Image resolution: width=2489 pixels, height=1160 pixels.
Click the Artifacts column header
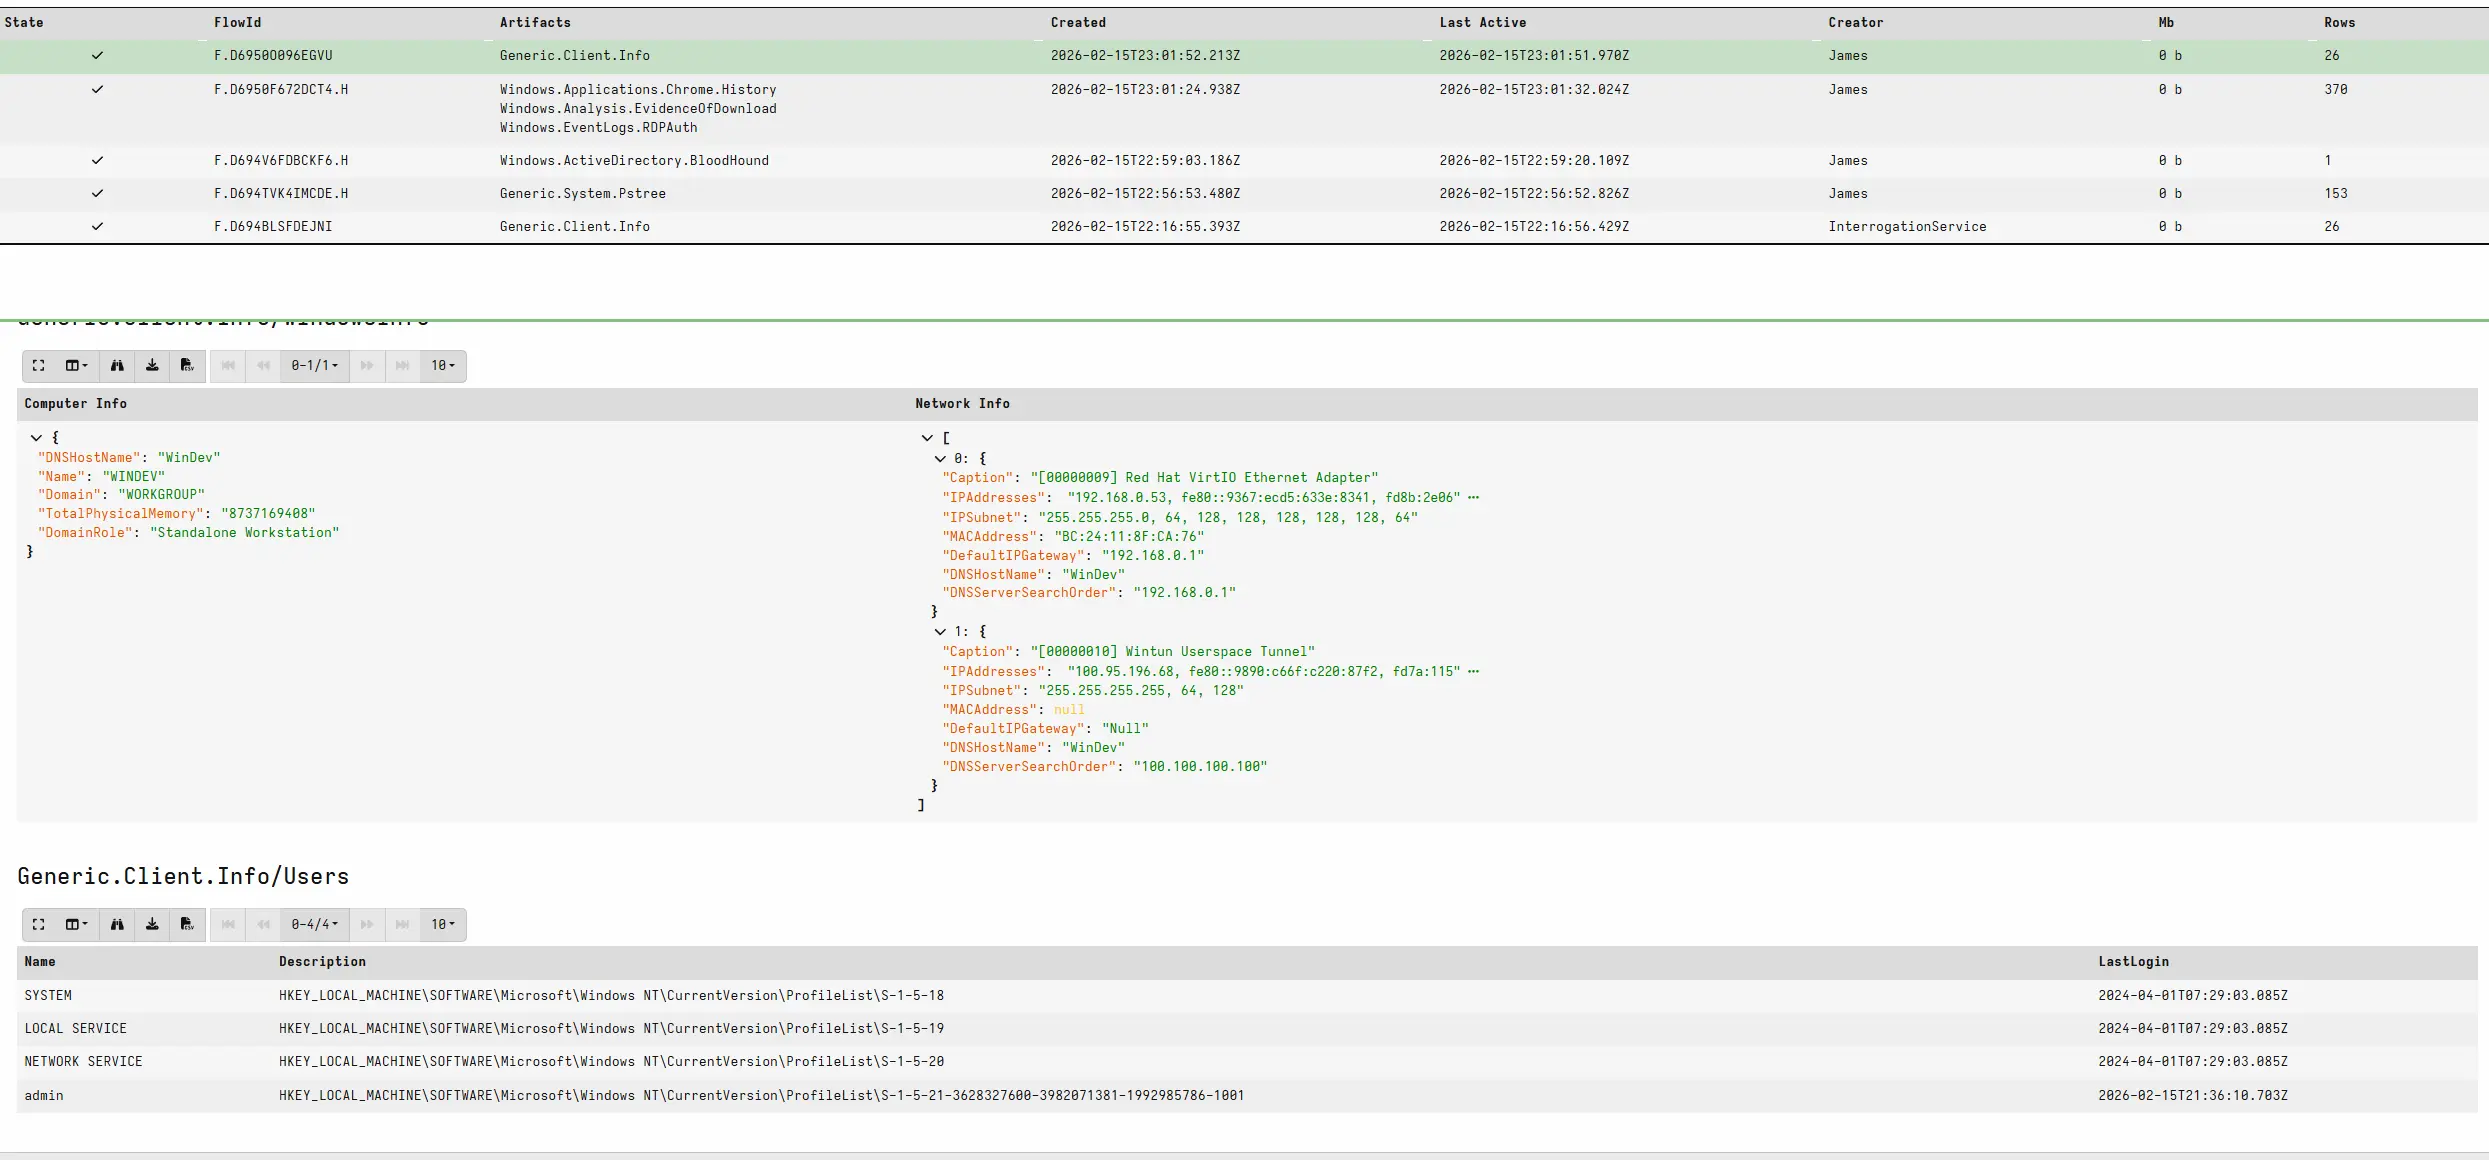[x=535, y=23]
